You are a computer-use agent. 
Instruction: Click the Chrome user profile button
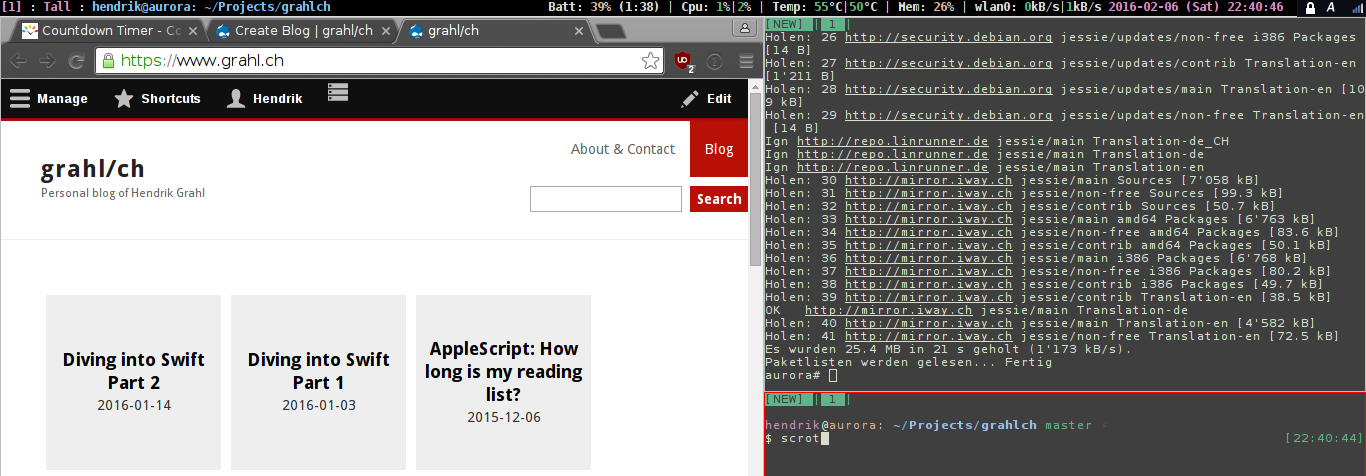point(746,29)
